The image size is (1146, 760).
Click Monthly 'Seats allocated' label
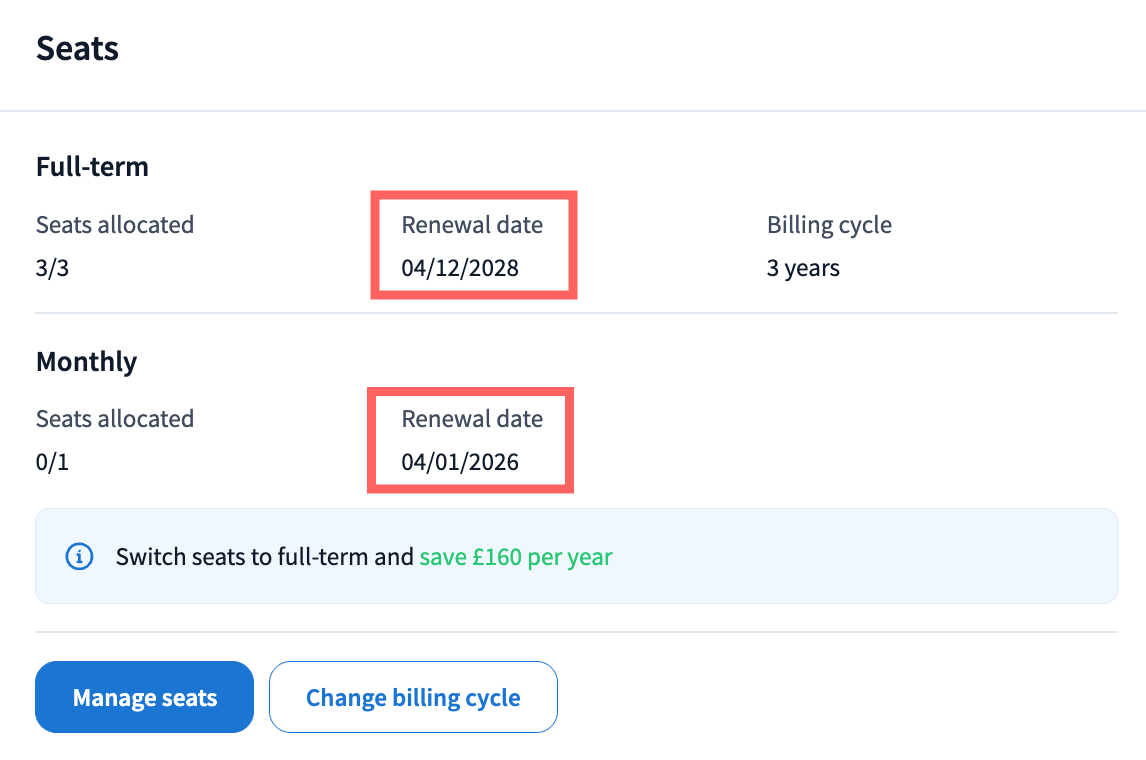(x=115, y=419)
